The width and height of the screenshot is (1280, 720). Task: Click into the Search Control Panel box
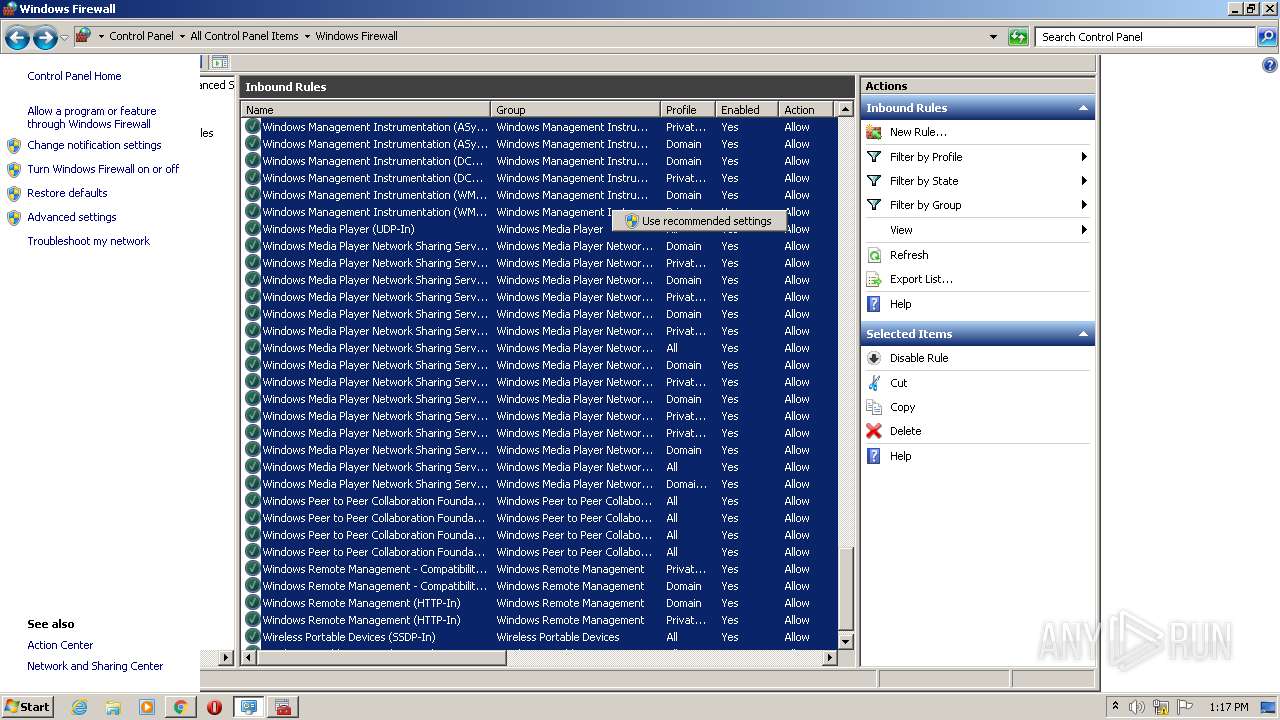coord(1145,37)
